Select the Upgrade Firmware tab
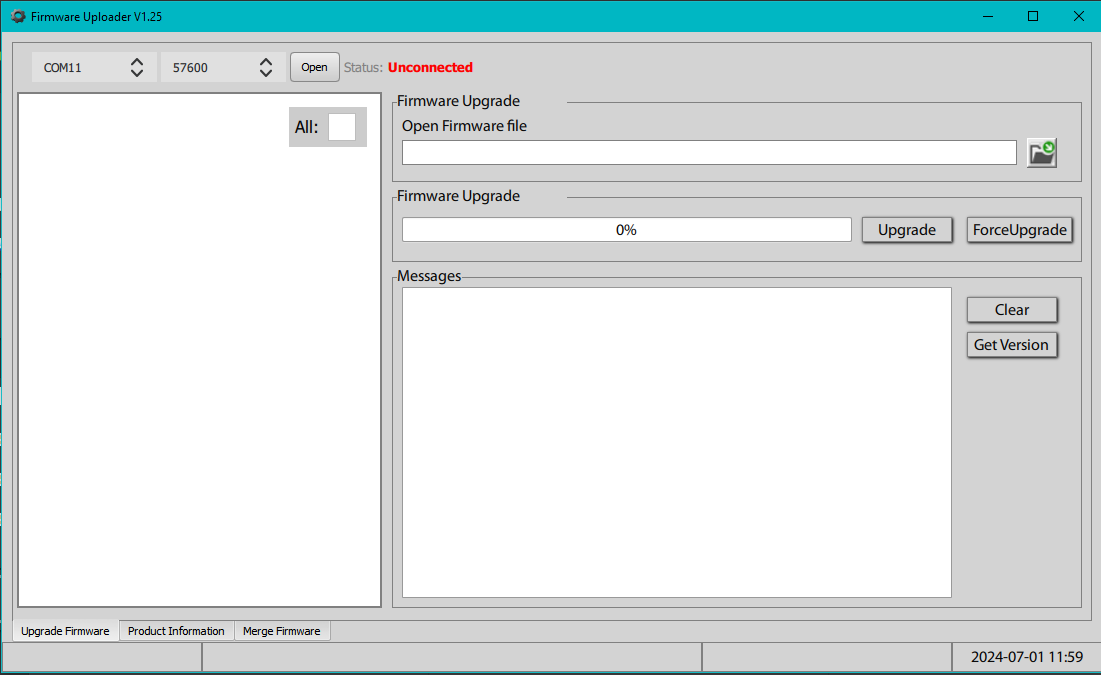 point(65,630)
